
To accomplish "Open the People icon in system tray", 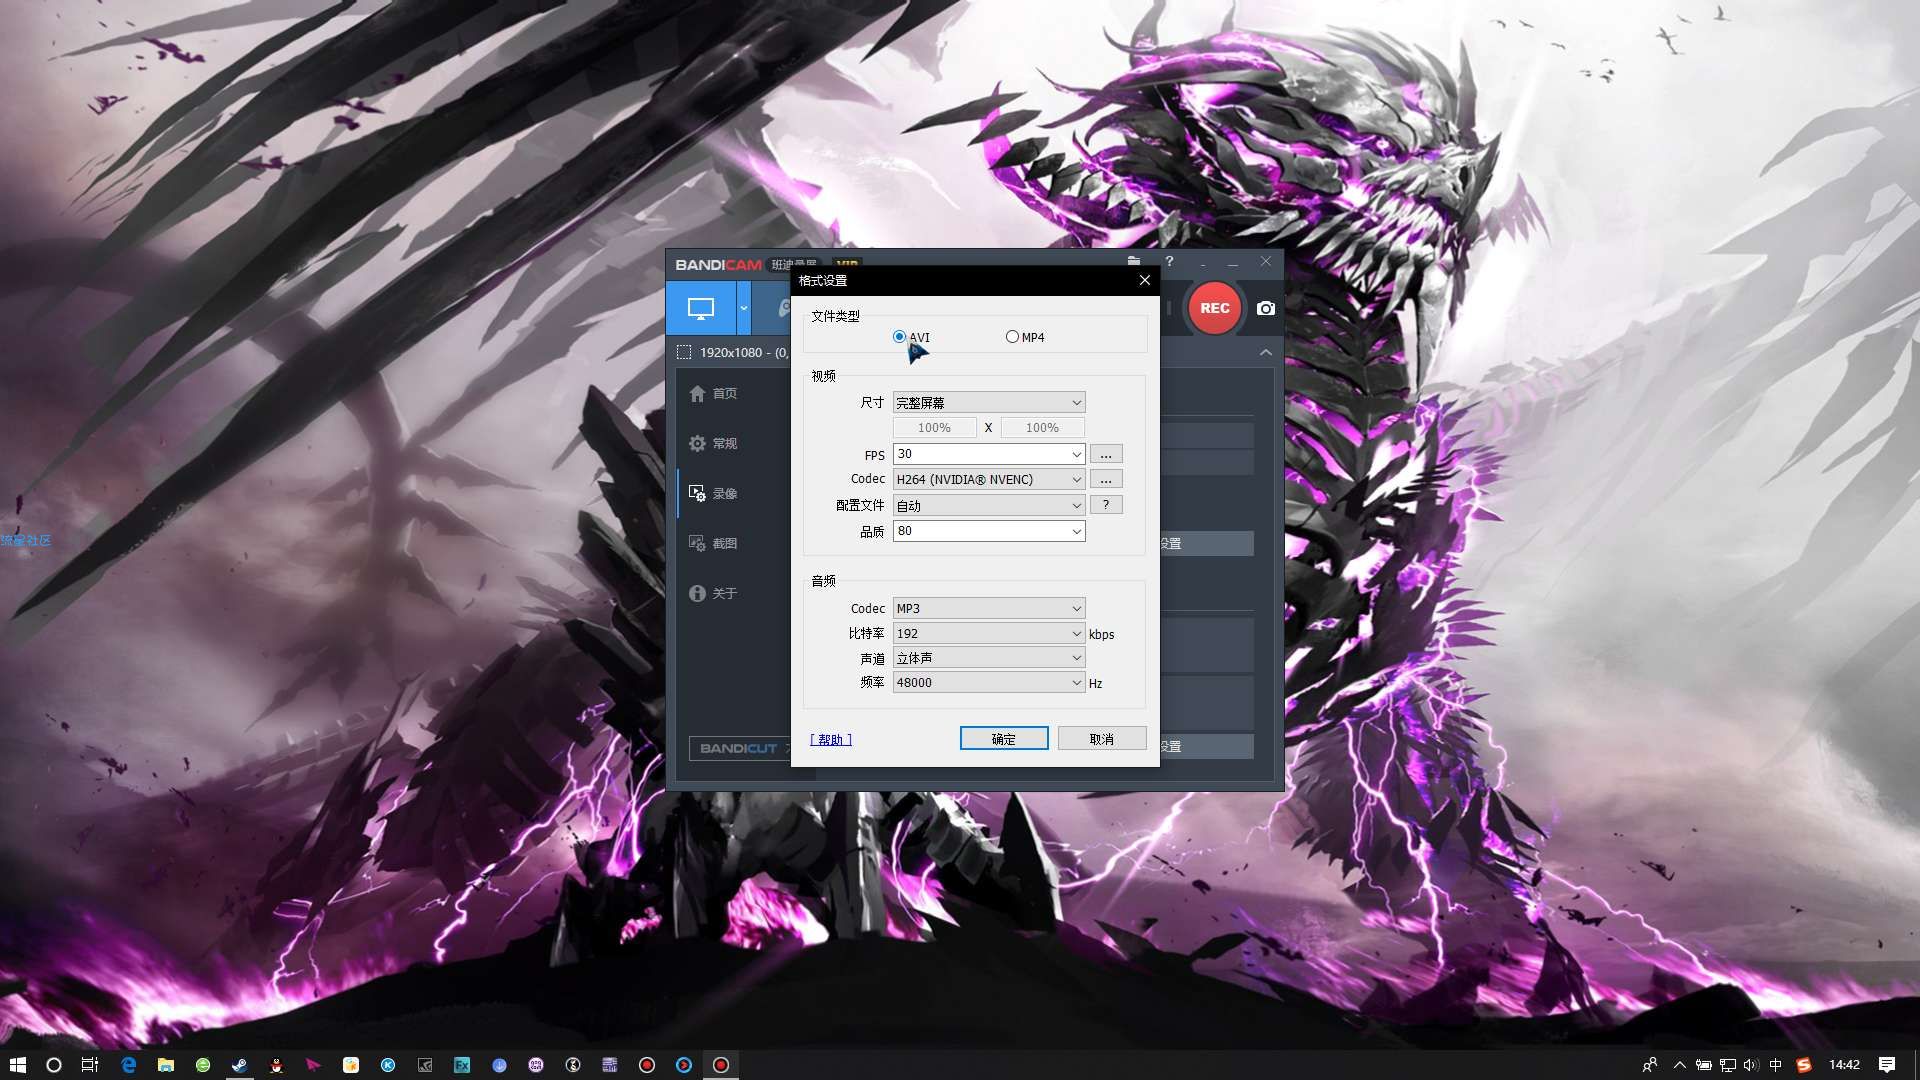I will pyautogui.click(x=1650, y=1065).
